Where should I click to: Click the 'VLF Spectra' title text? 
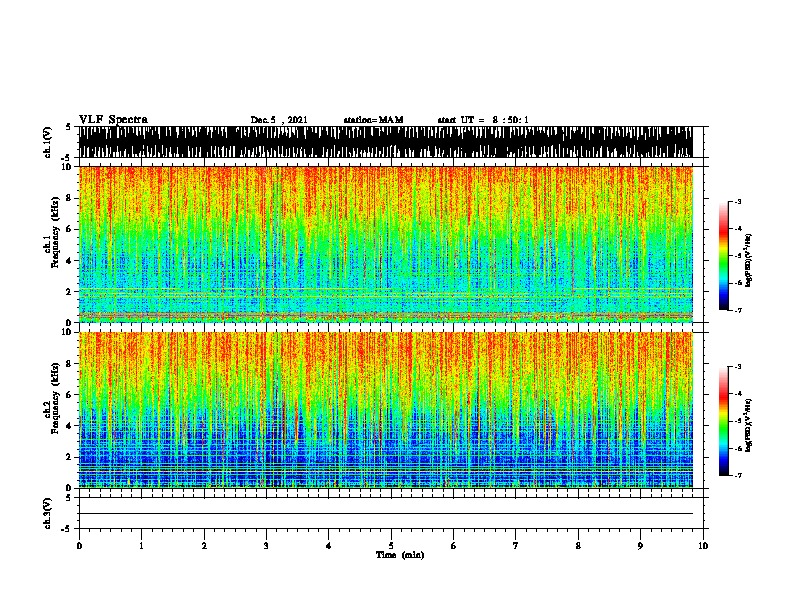coord(113,119)
